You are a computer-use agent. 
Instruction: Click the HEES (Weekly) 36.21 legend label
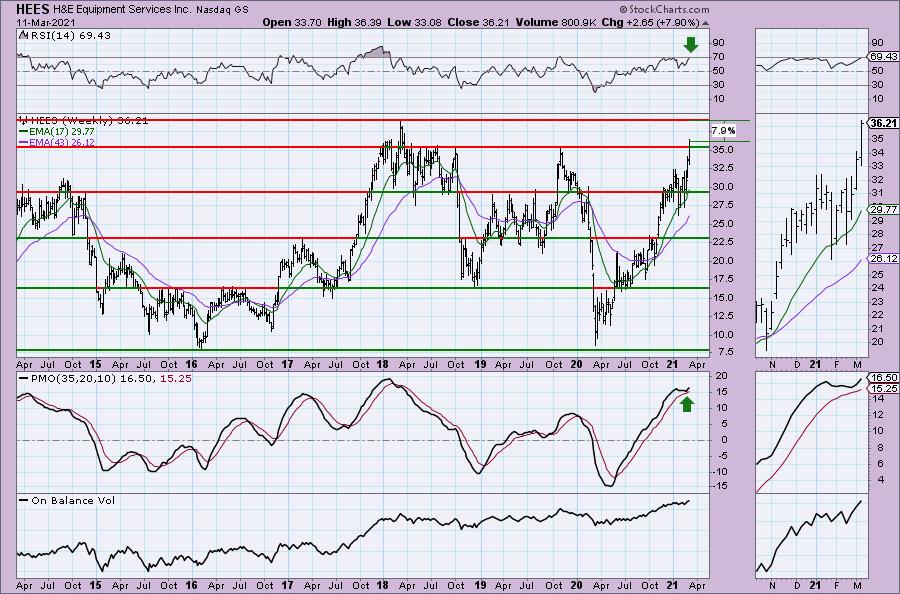89,121
